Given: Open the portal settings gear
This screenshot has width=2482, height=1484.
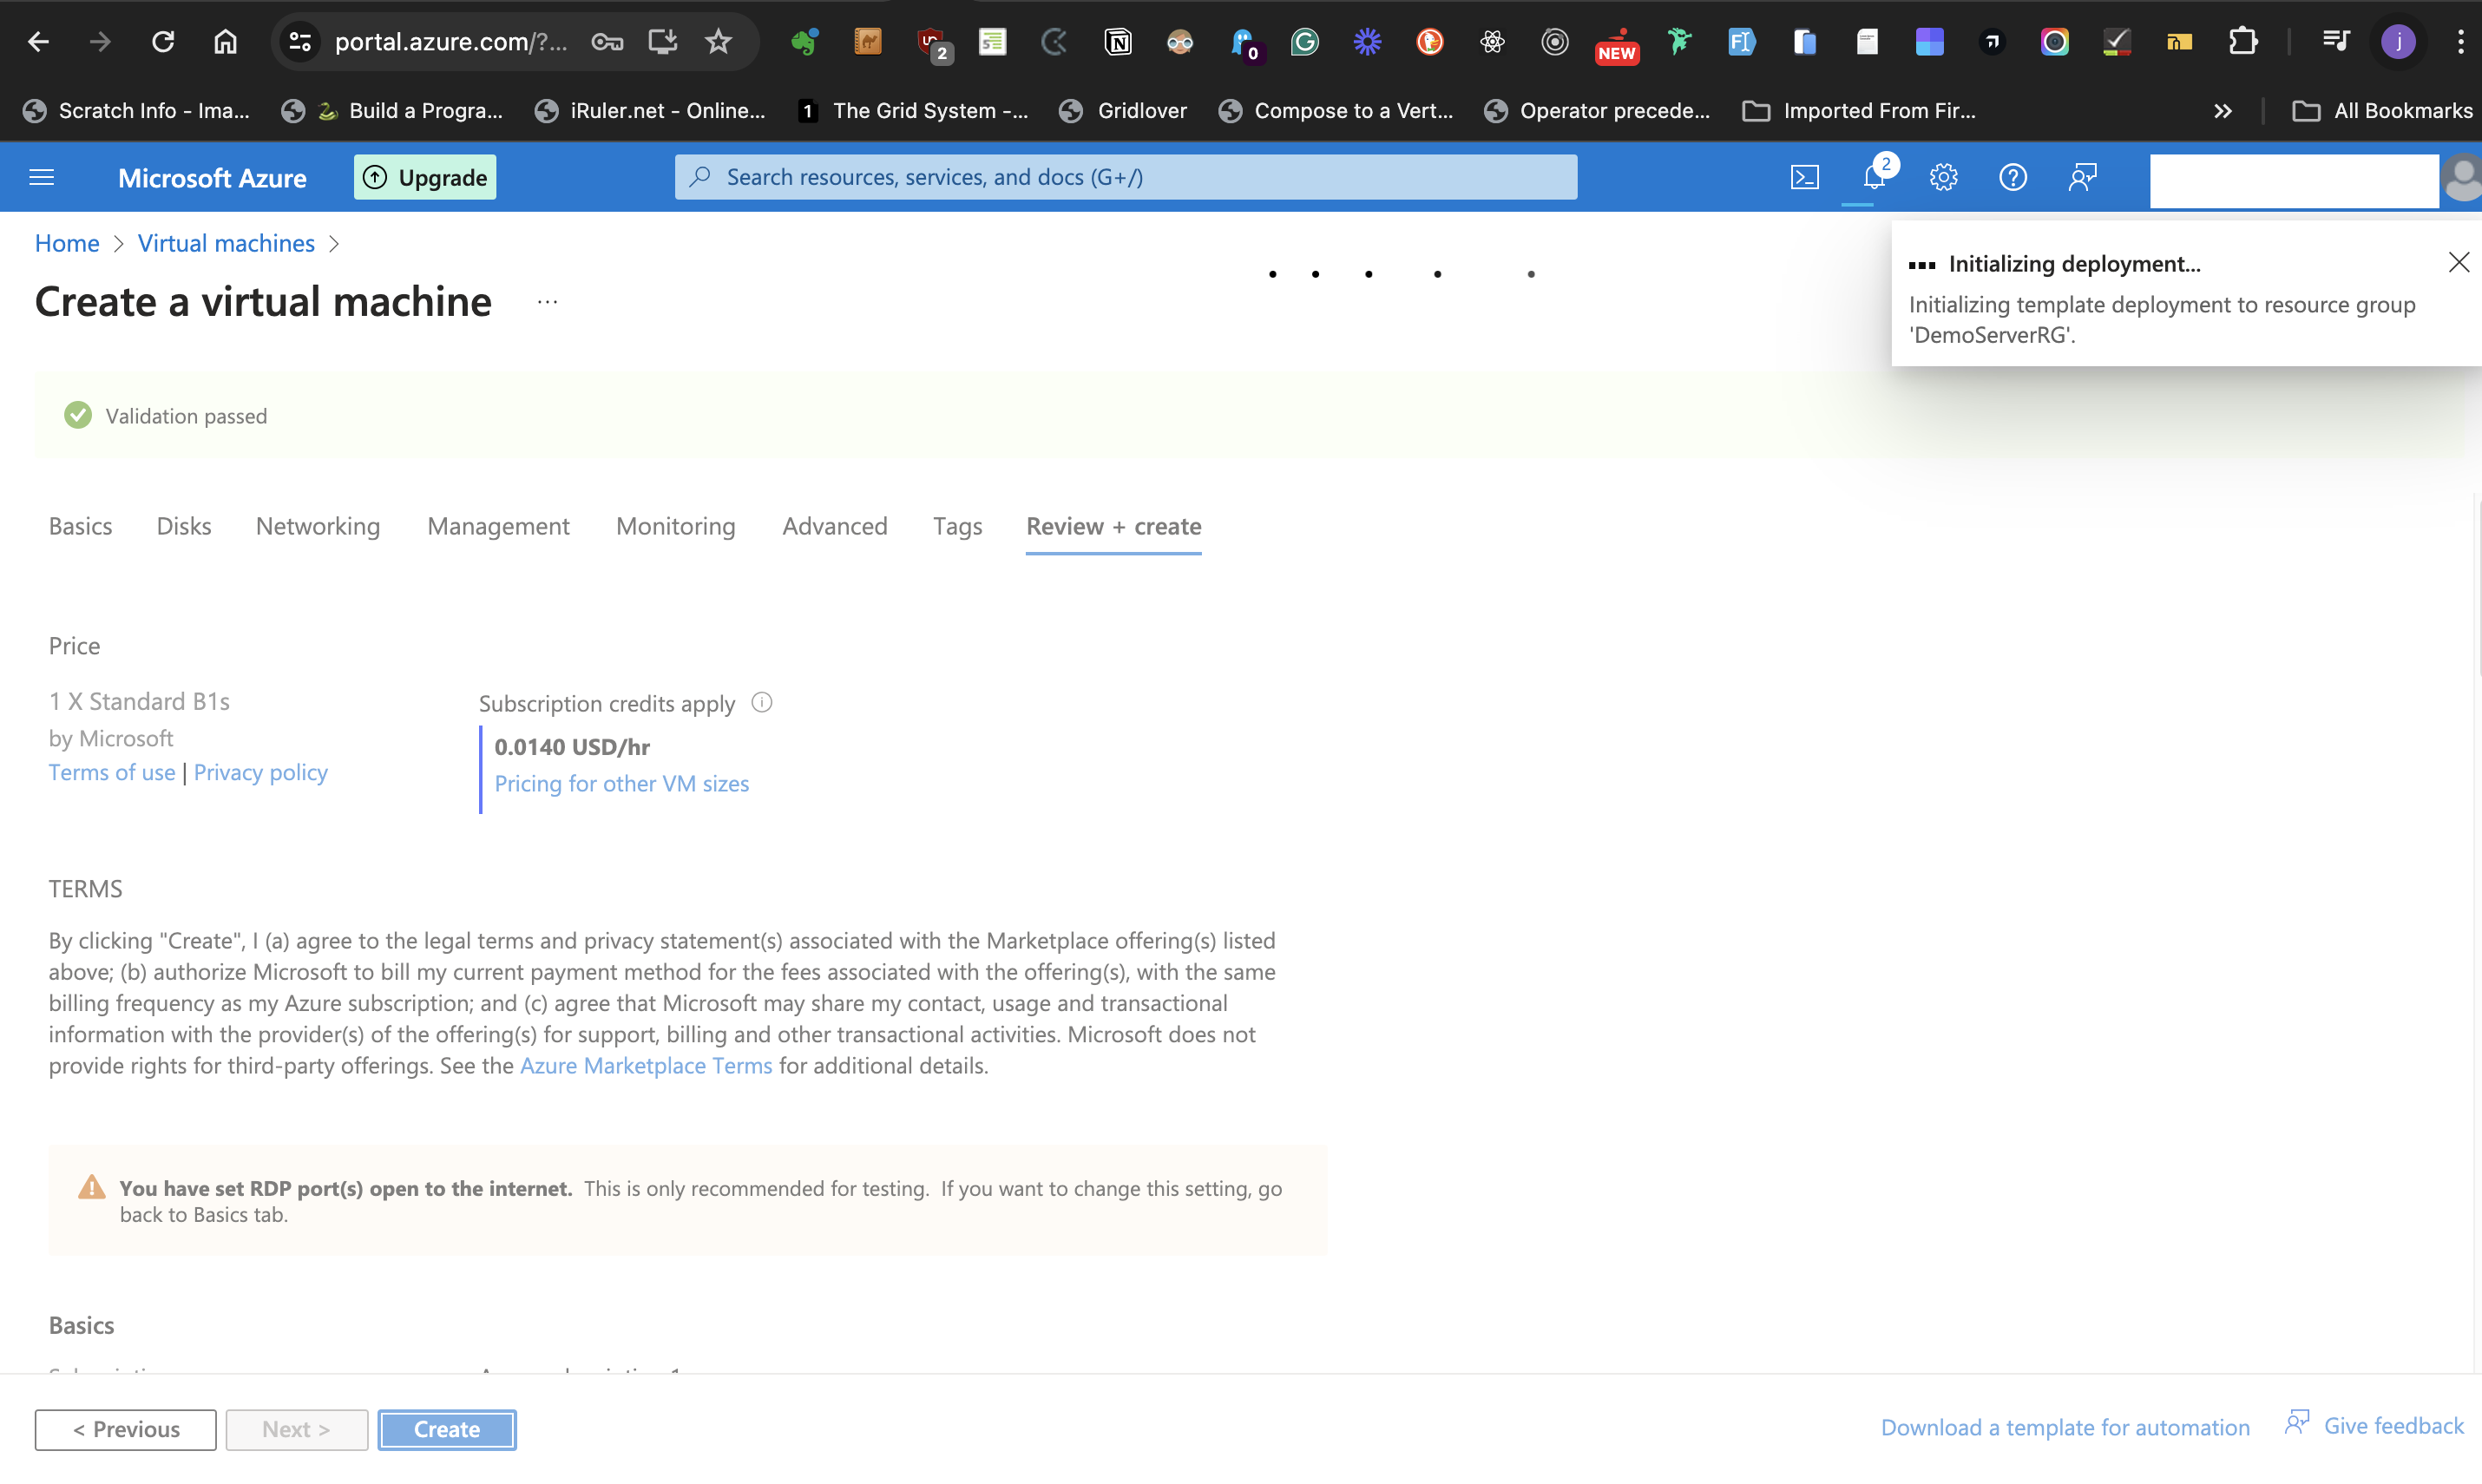Looking at the screenshot, I should click(x=1943, y=177).
